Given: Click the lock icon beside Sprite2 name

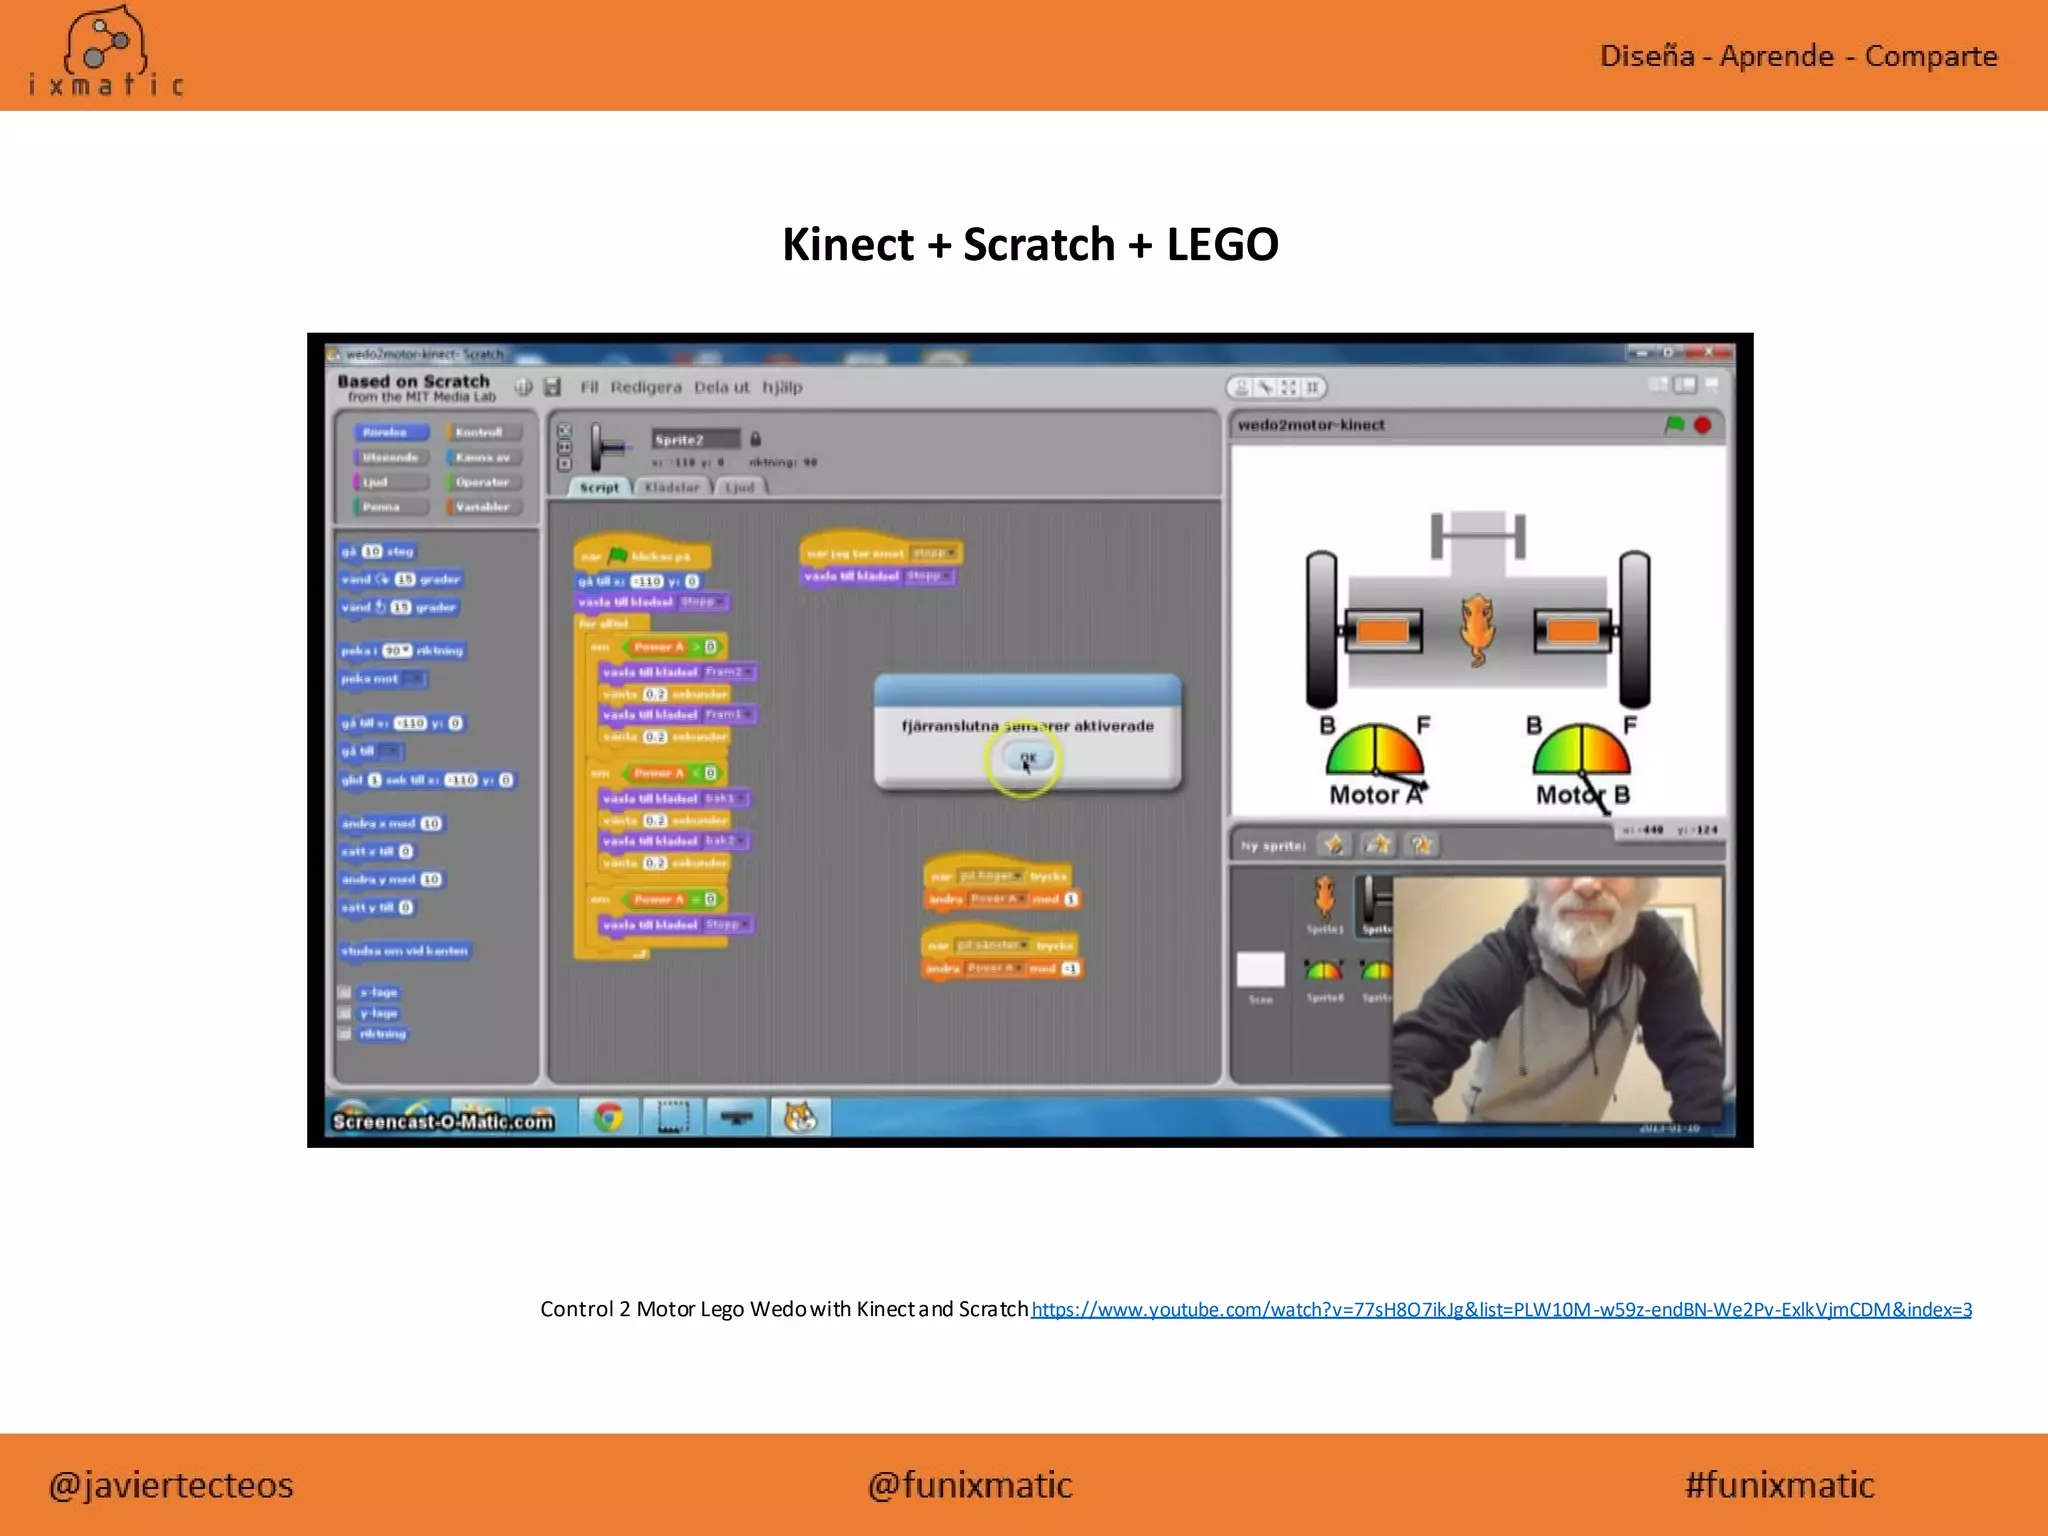Looking at the screenshot, I should pyautogui.click(x=756, y=439).
